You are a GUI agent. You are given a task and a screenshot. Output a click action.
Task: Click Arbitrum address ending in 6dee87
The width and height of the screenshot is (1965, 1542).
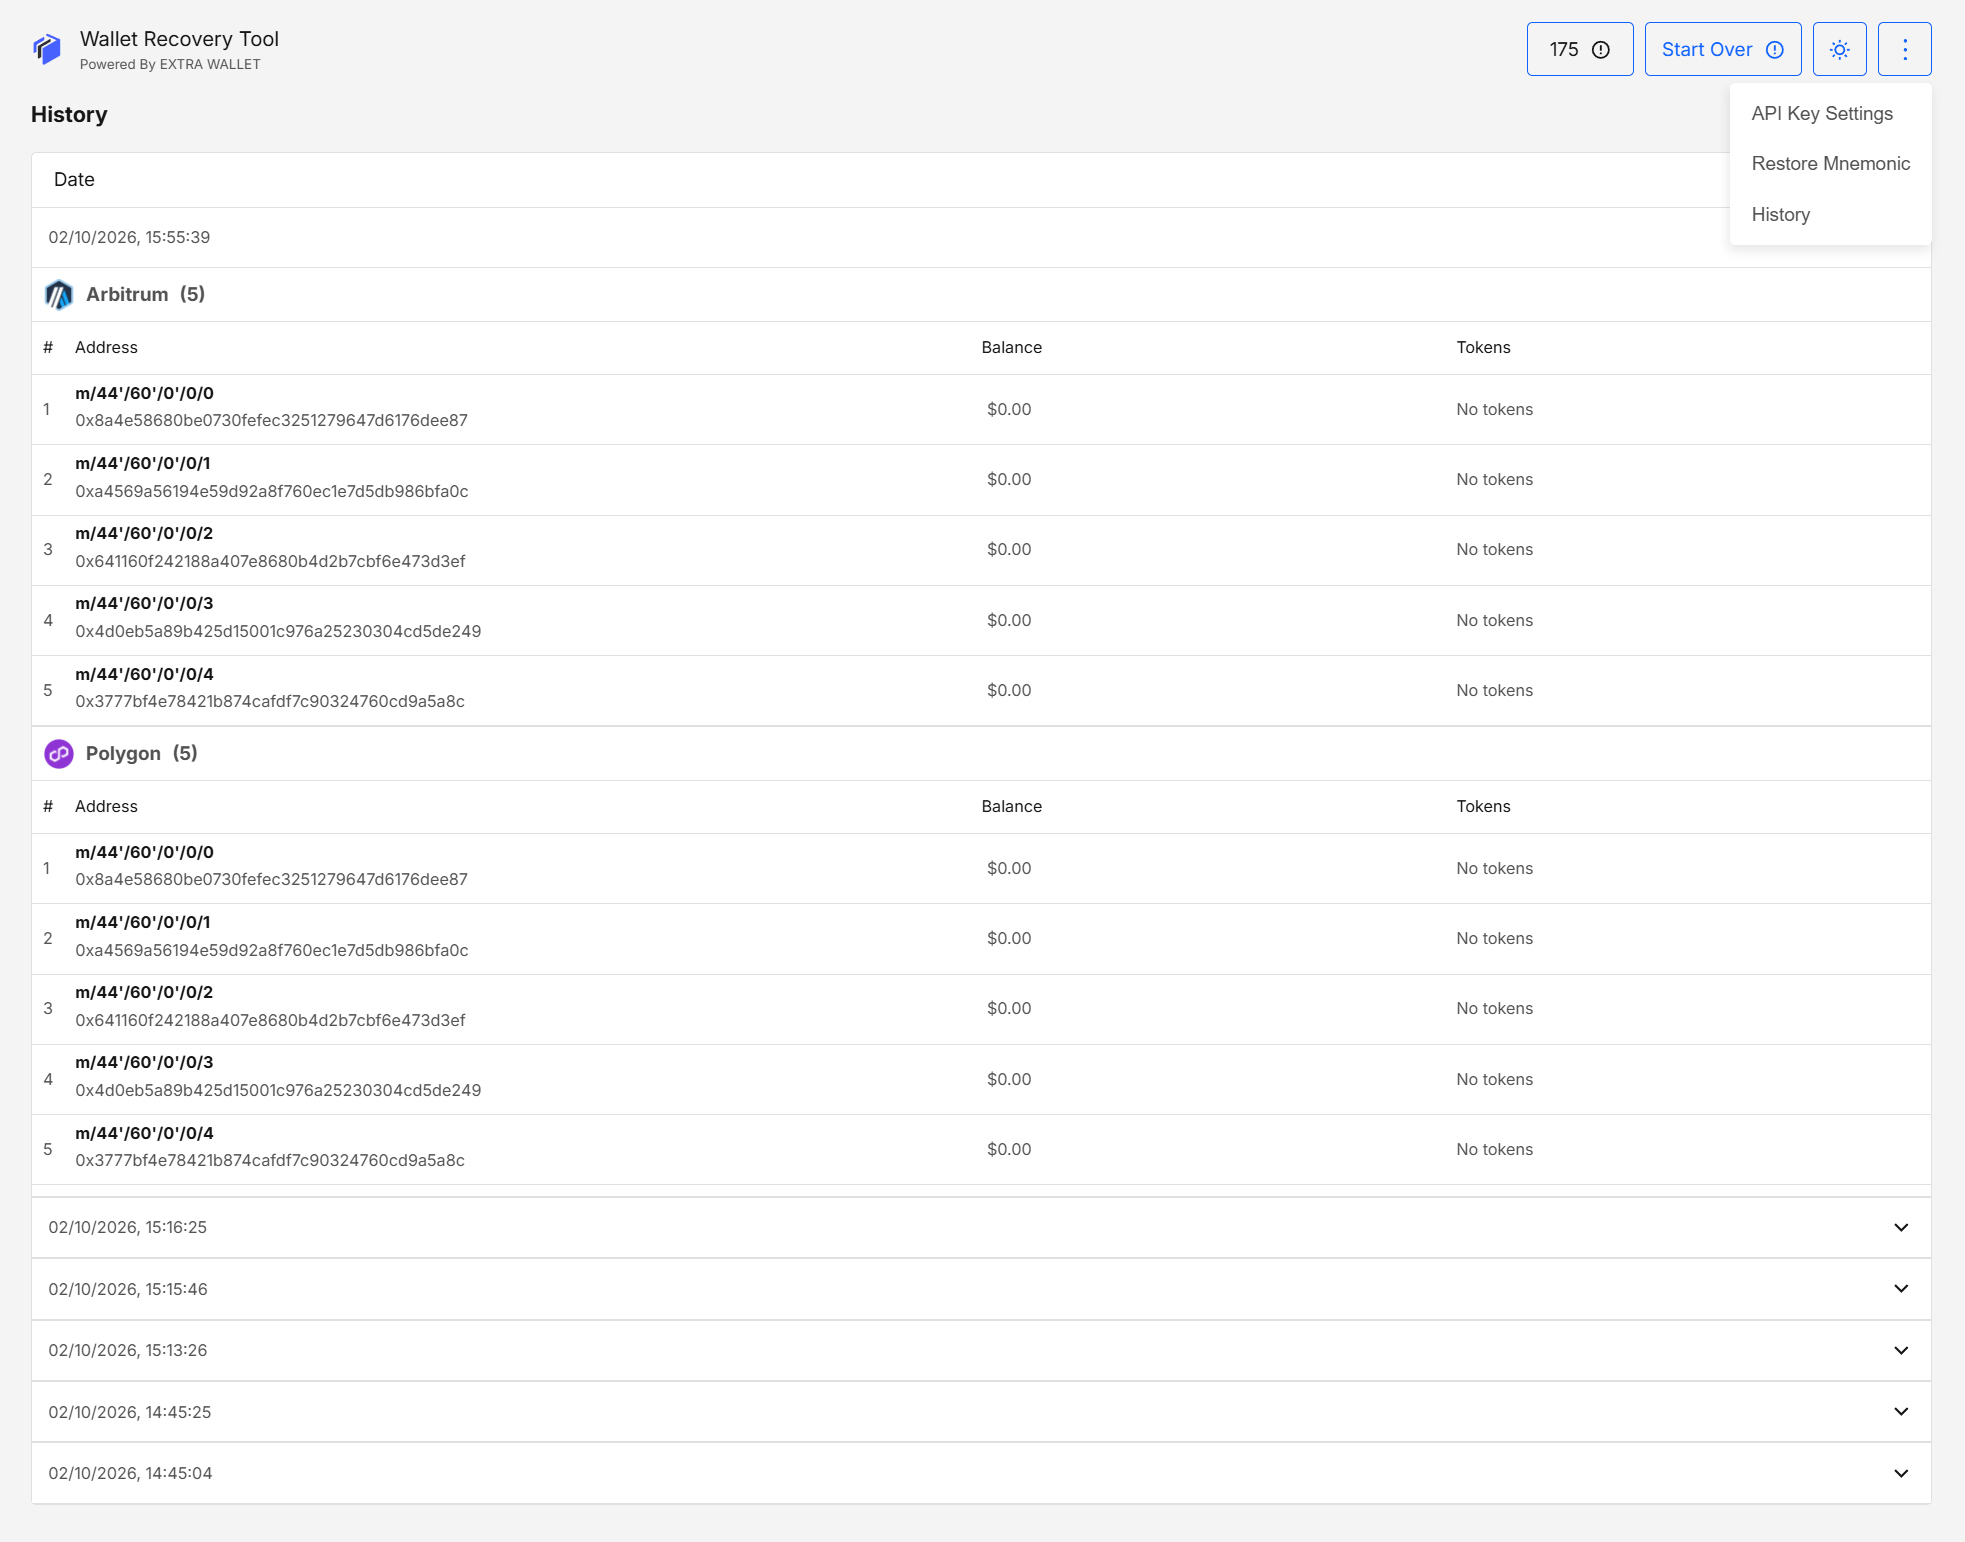[x=271, y=421]
